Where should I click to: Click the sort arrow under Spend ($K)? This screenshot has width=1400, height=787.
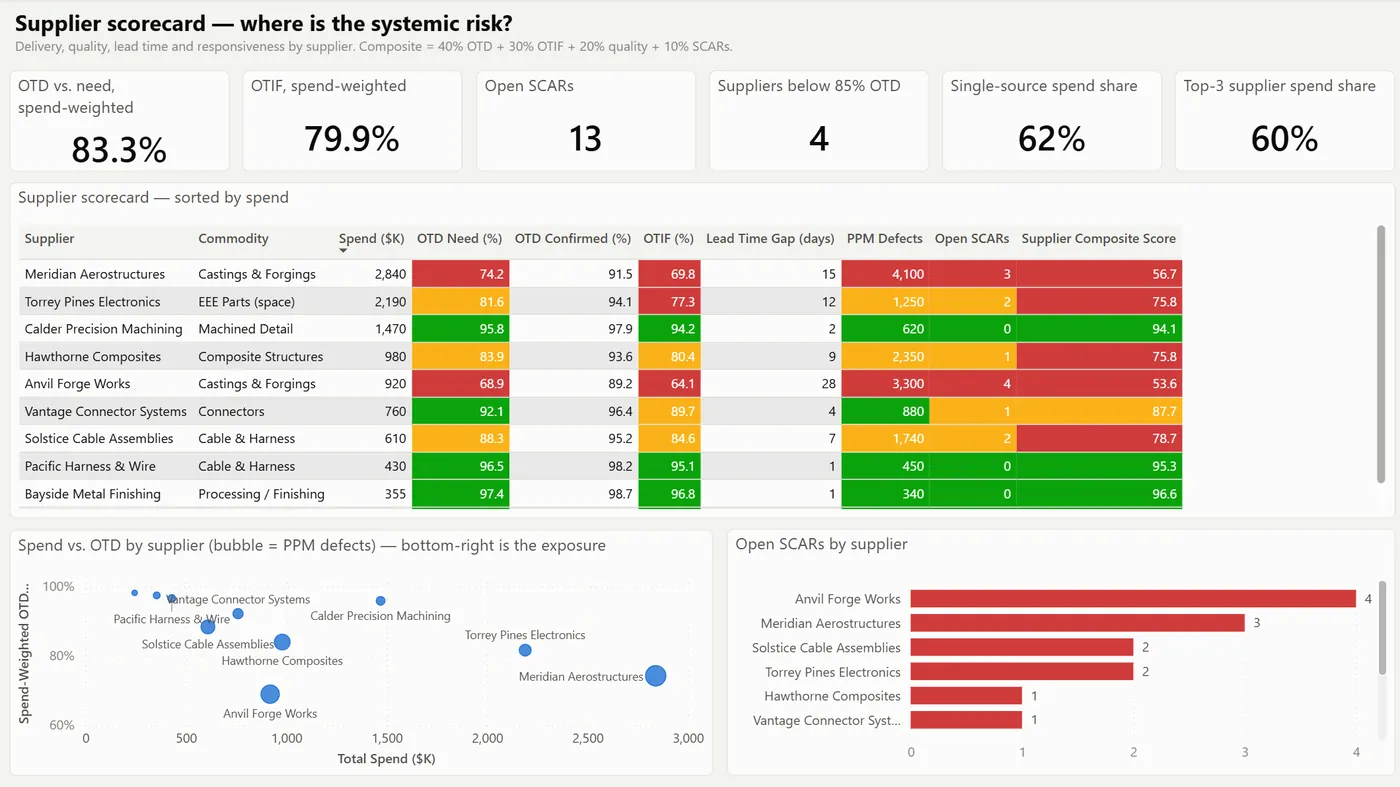coord(344,251)
